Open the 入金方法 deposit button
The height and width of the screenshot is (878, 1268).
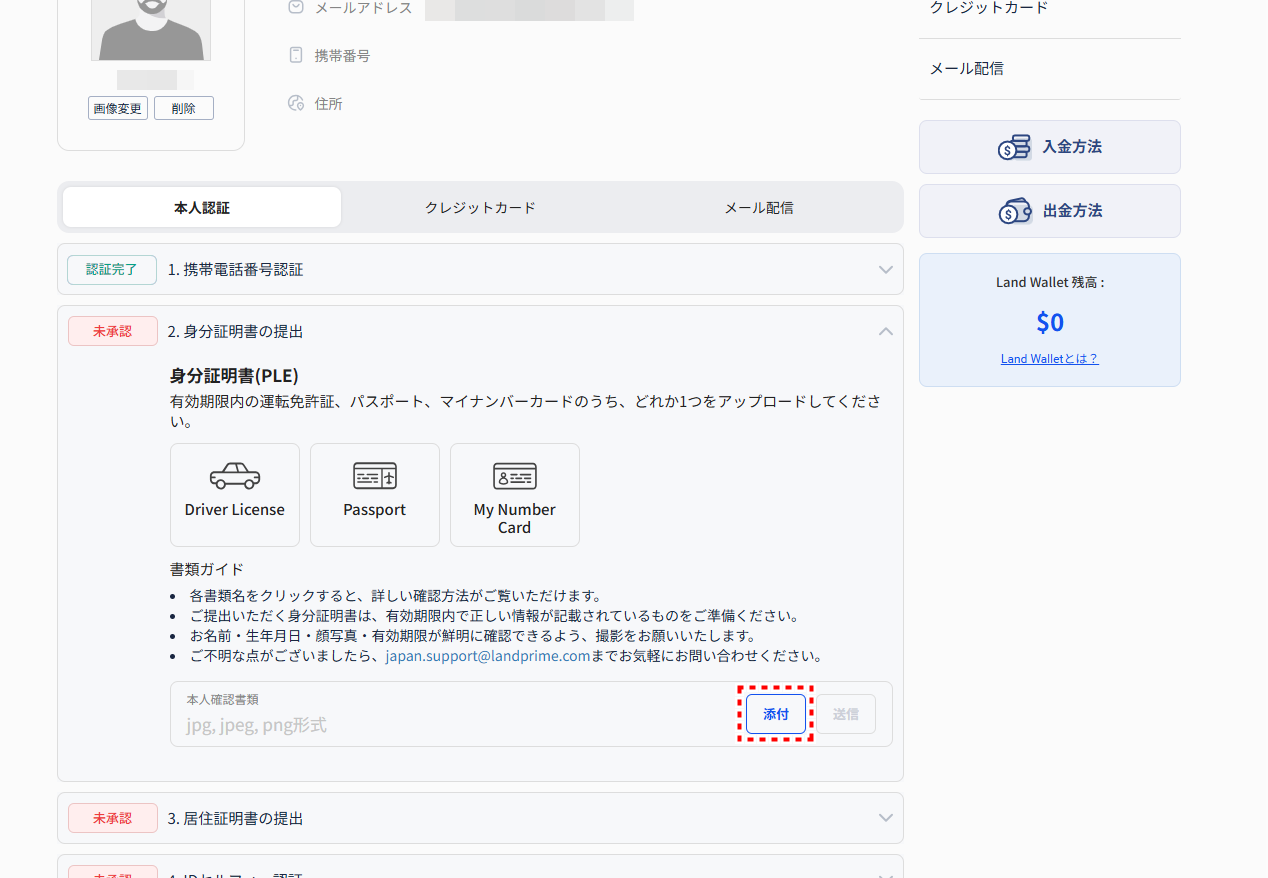[x=1049, y=147]
